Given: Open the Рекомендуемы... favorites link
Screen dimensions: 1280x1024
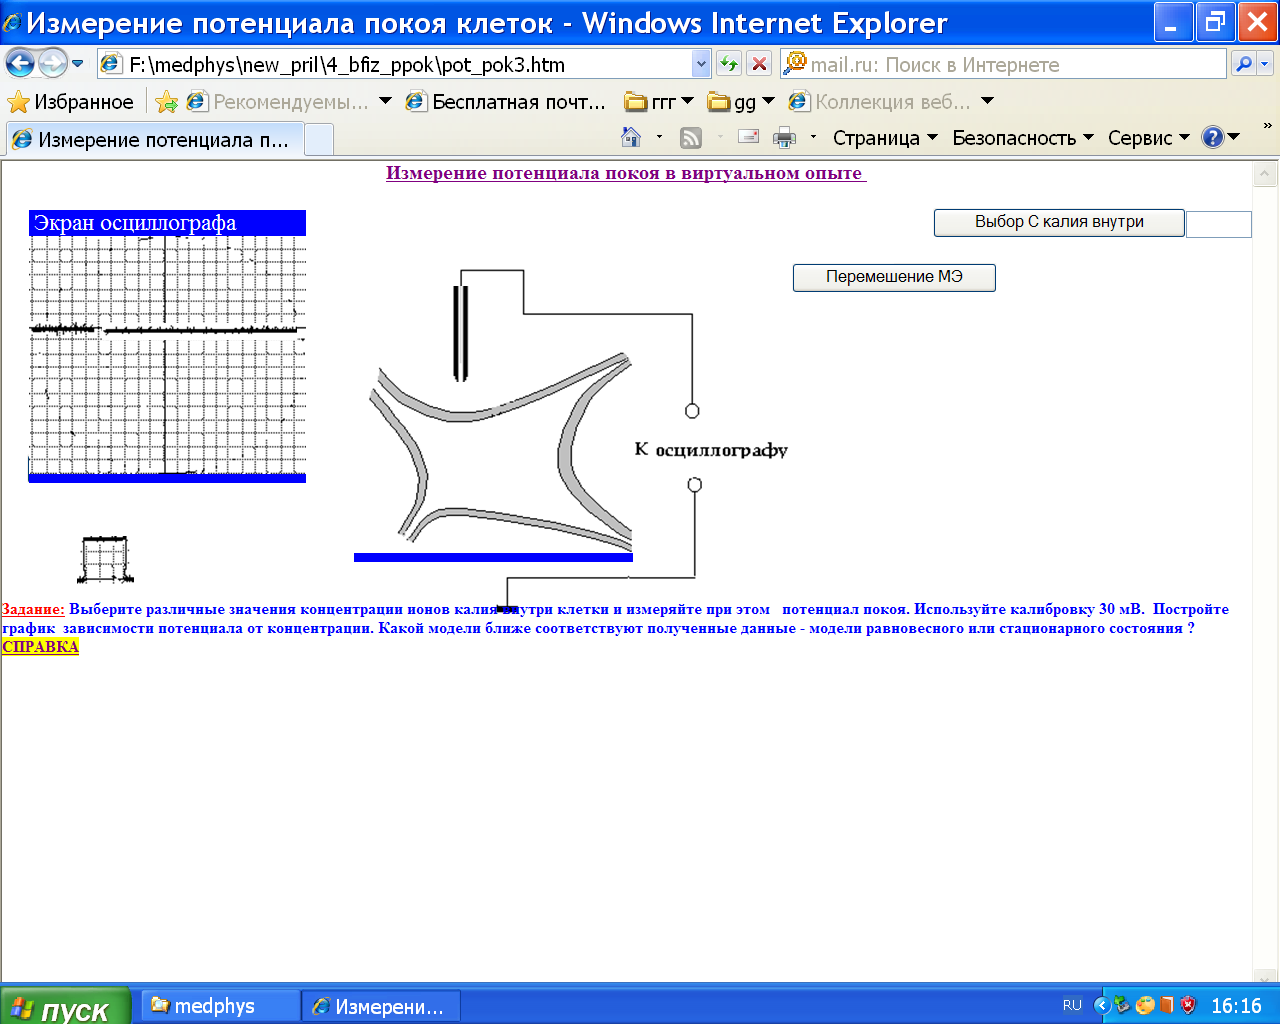Looking at the screenshot, I should (x=278, y=102).
